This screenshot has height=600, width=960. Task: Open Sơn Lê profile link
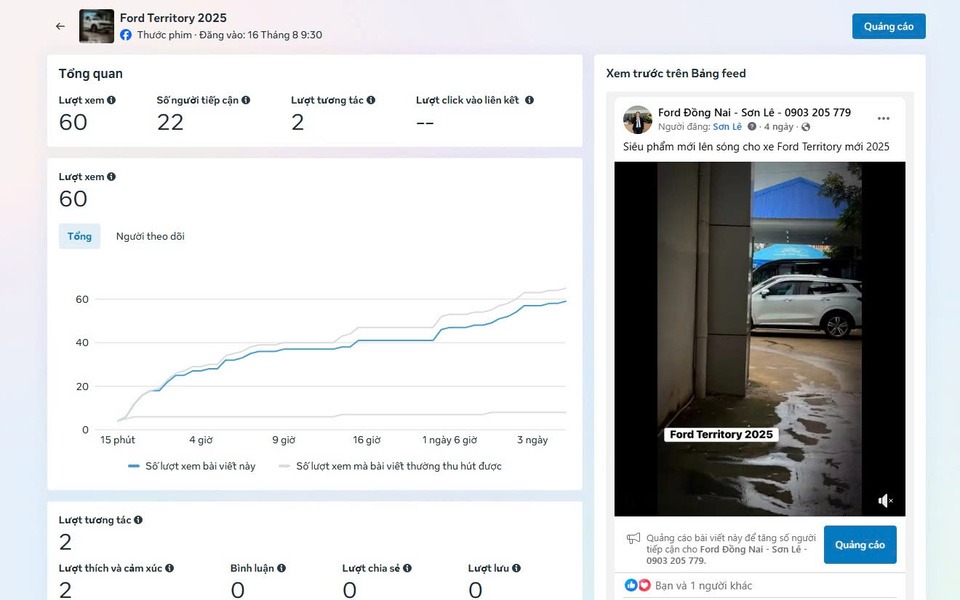pos(727,127)
